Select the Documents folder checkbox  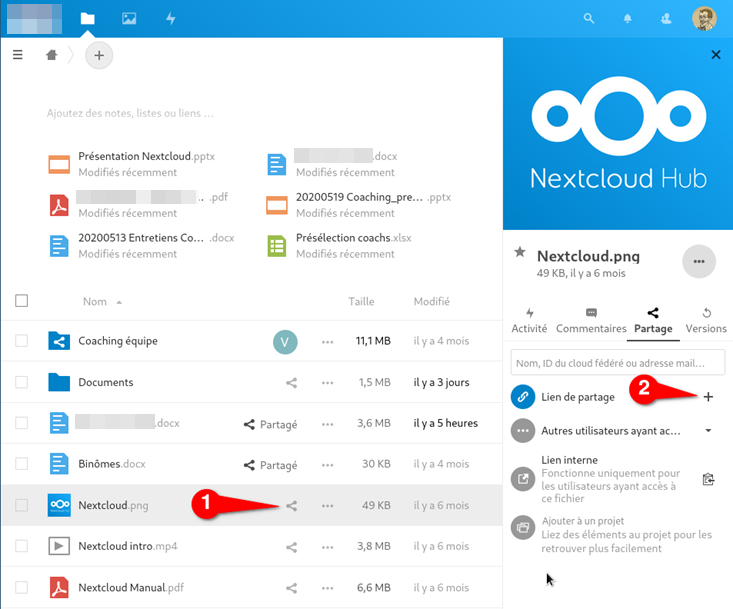tap(22, 382)
